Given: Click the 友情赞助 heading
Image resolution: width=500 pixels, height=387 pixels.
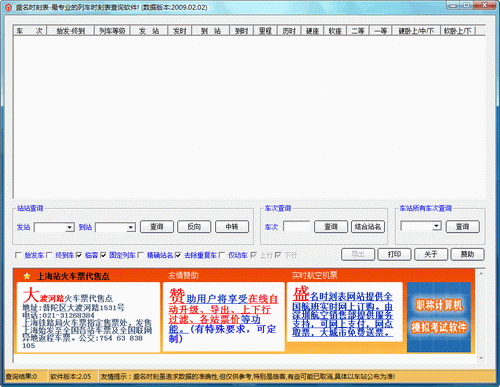Looking at the screenshot, I should click(x=183, y=275).
